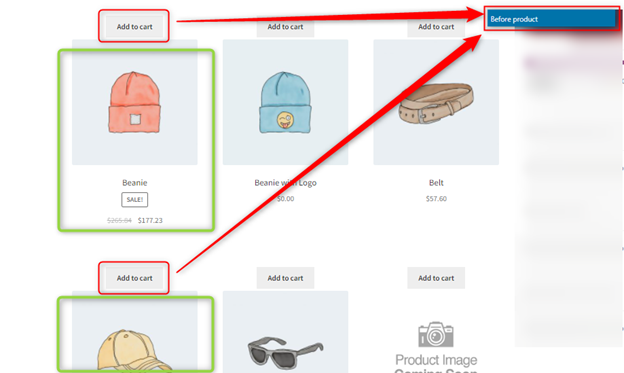Open the Sunglasses product image
The width and height of the screenshot is (624, 373).
coord(285,332)
